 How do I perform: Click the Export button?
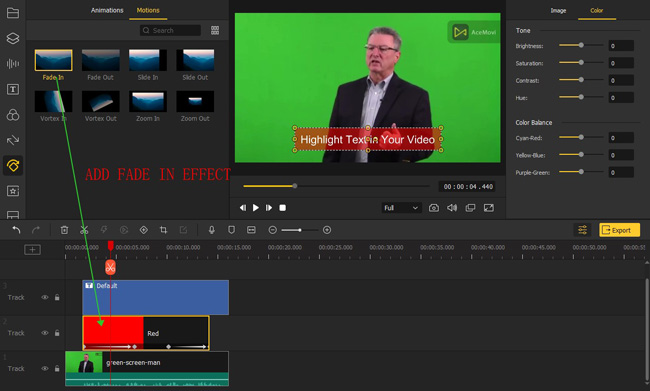[x=619, y=230]
